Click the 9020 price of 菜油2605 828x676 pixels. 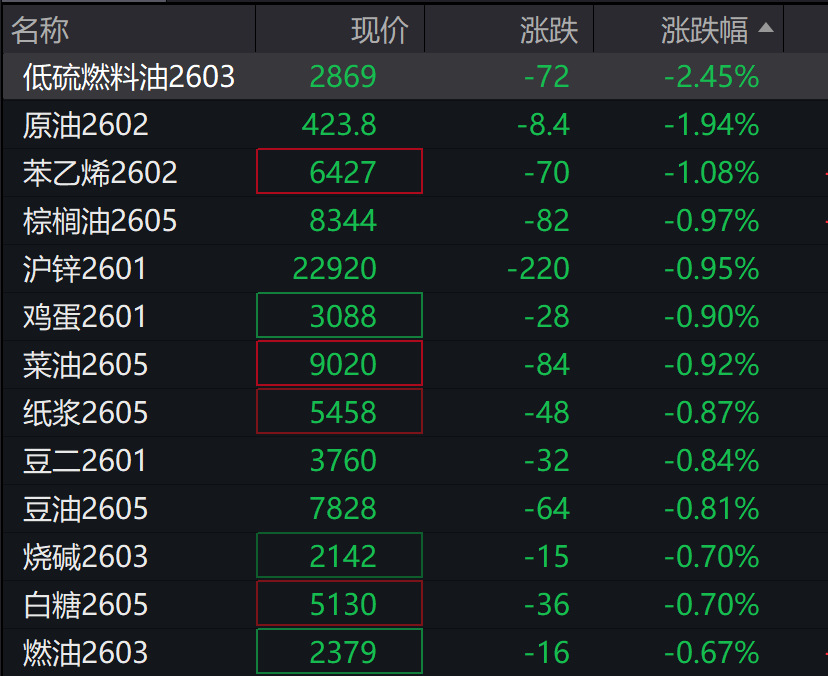click(x=340, y=364)
